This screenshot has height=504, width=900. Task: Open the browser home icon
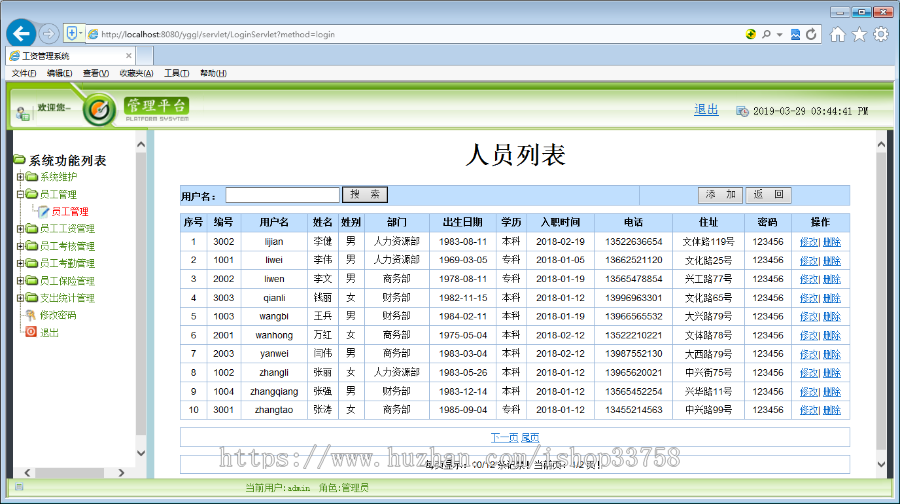(837, 34)
